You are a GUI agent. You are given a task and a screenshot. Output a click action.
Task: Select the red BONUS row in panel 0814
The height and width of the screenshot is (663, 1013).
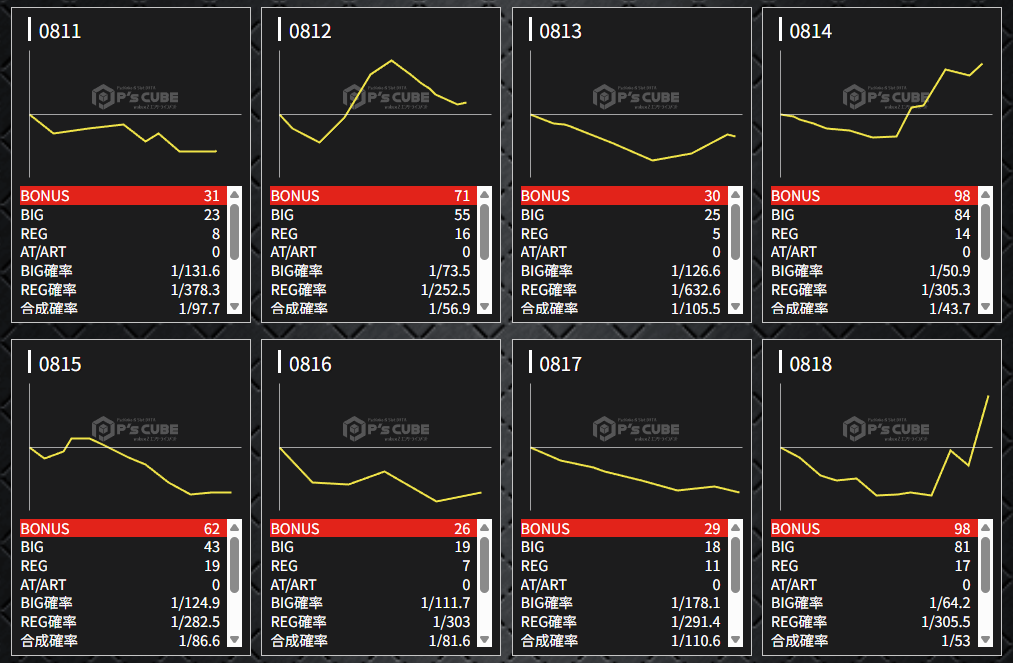(x=873, y=196)
